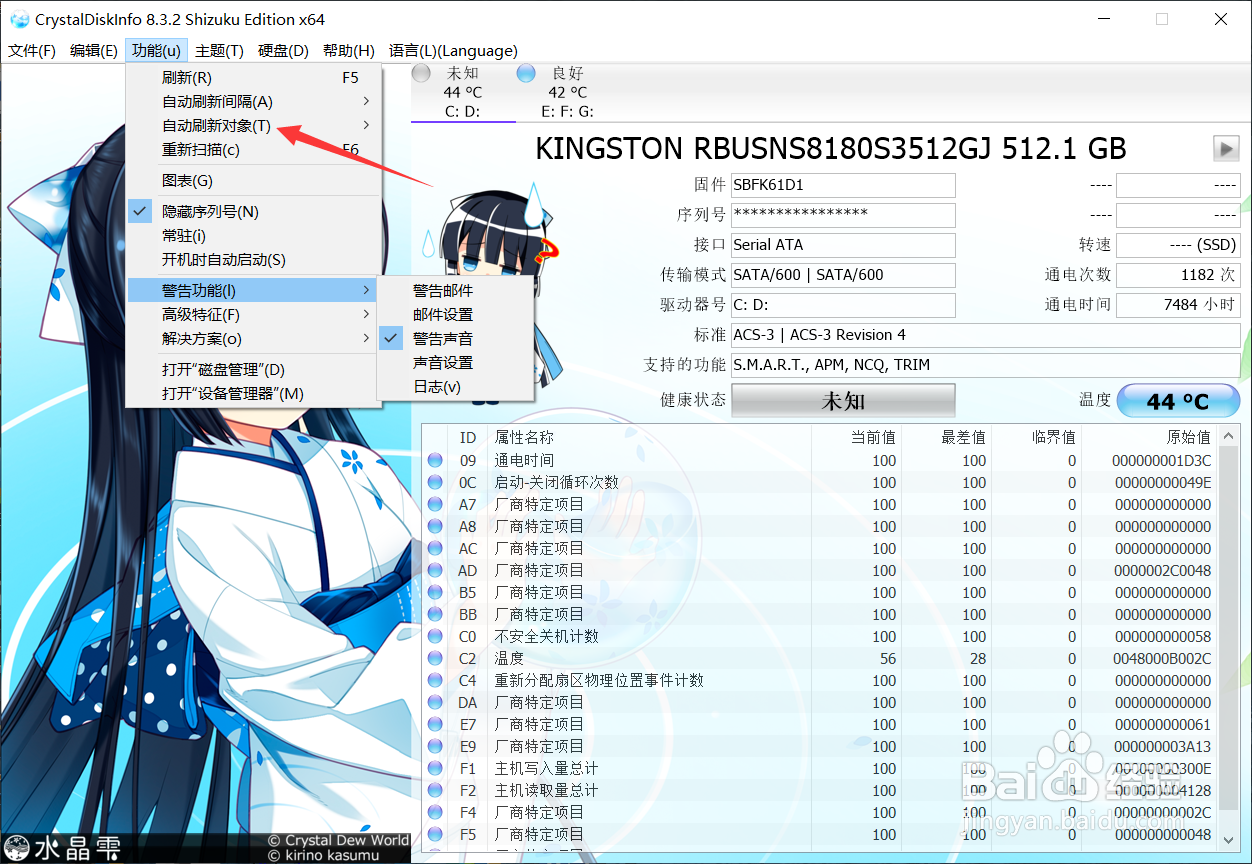Screen dimensions: 1252x864
Task: Expand 警告功能(l) submenu
Action: [x=253, y=291]
